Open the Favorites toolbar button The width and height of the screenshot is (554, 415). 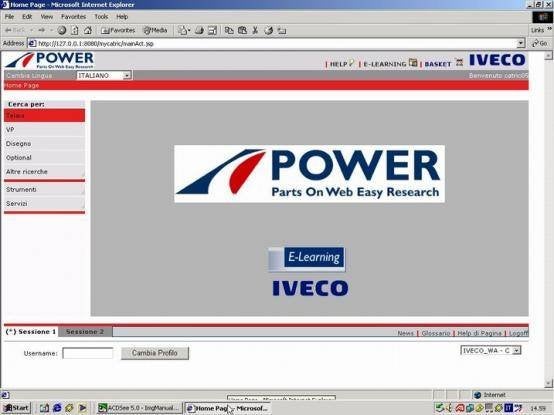click(x=118, y=30)
